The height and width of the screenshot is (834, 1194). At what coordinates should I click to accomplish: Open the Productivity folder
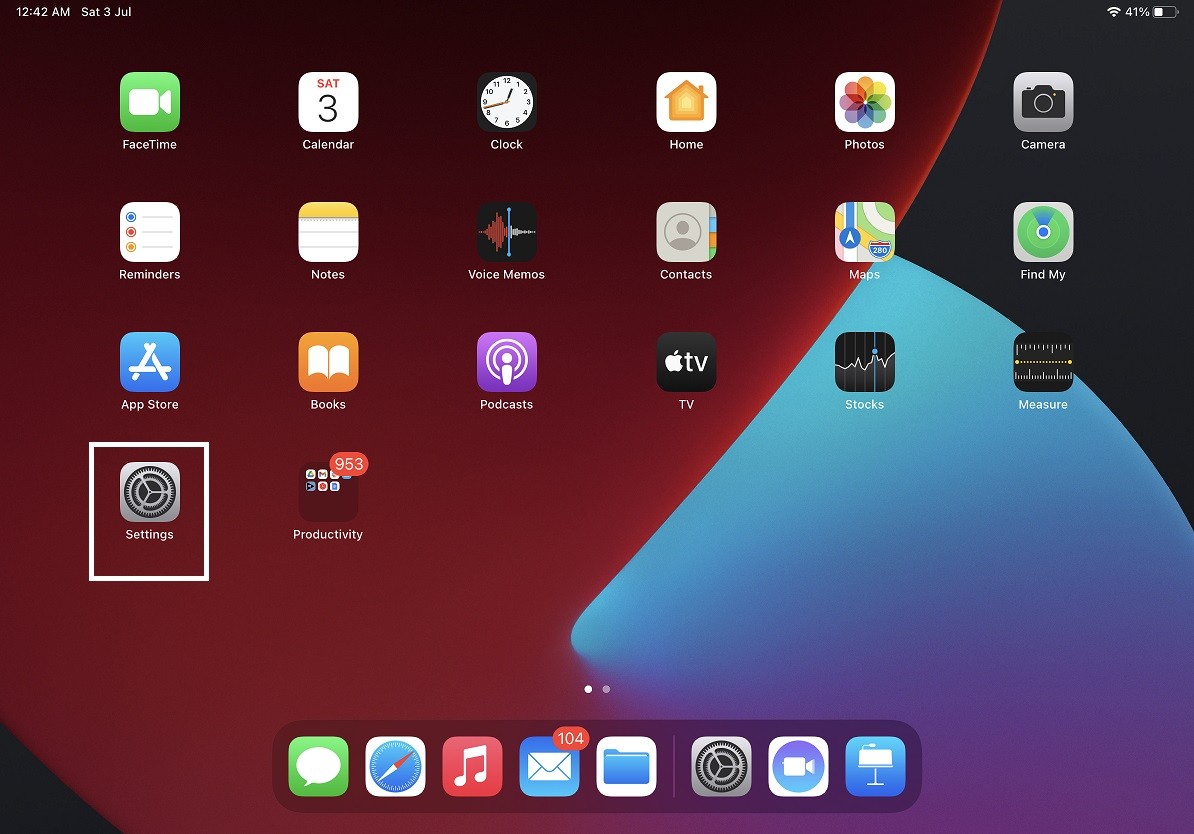[328, 492]
